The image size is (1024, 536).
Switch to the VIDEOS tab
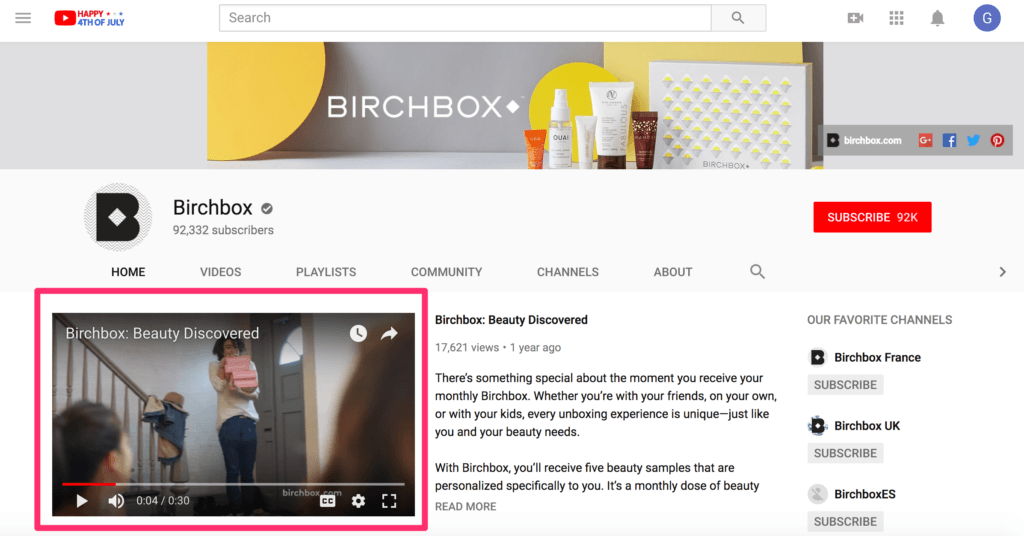[x=221, y=272]
